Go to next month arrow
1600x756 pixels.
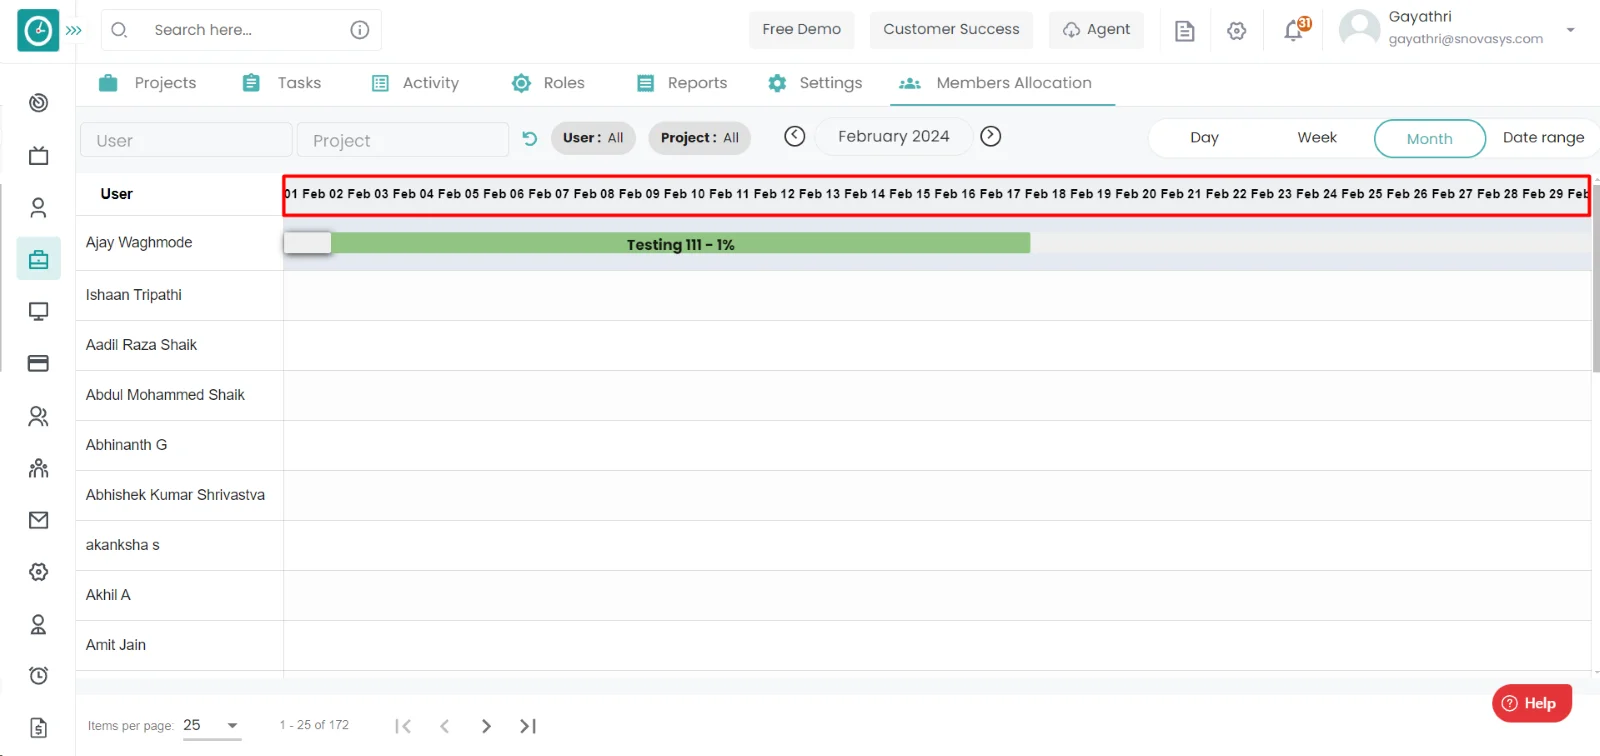pos(991,136)
